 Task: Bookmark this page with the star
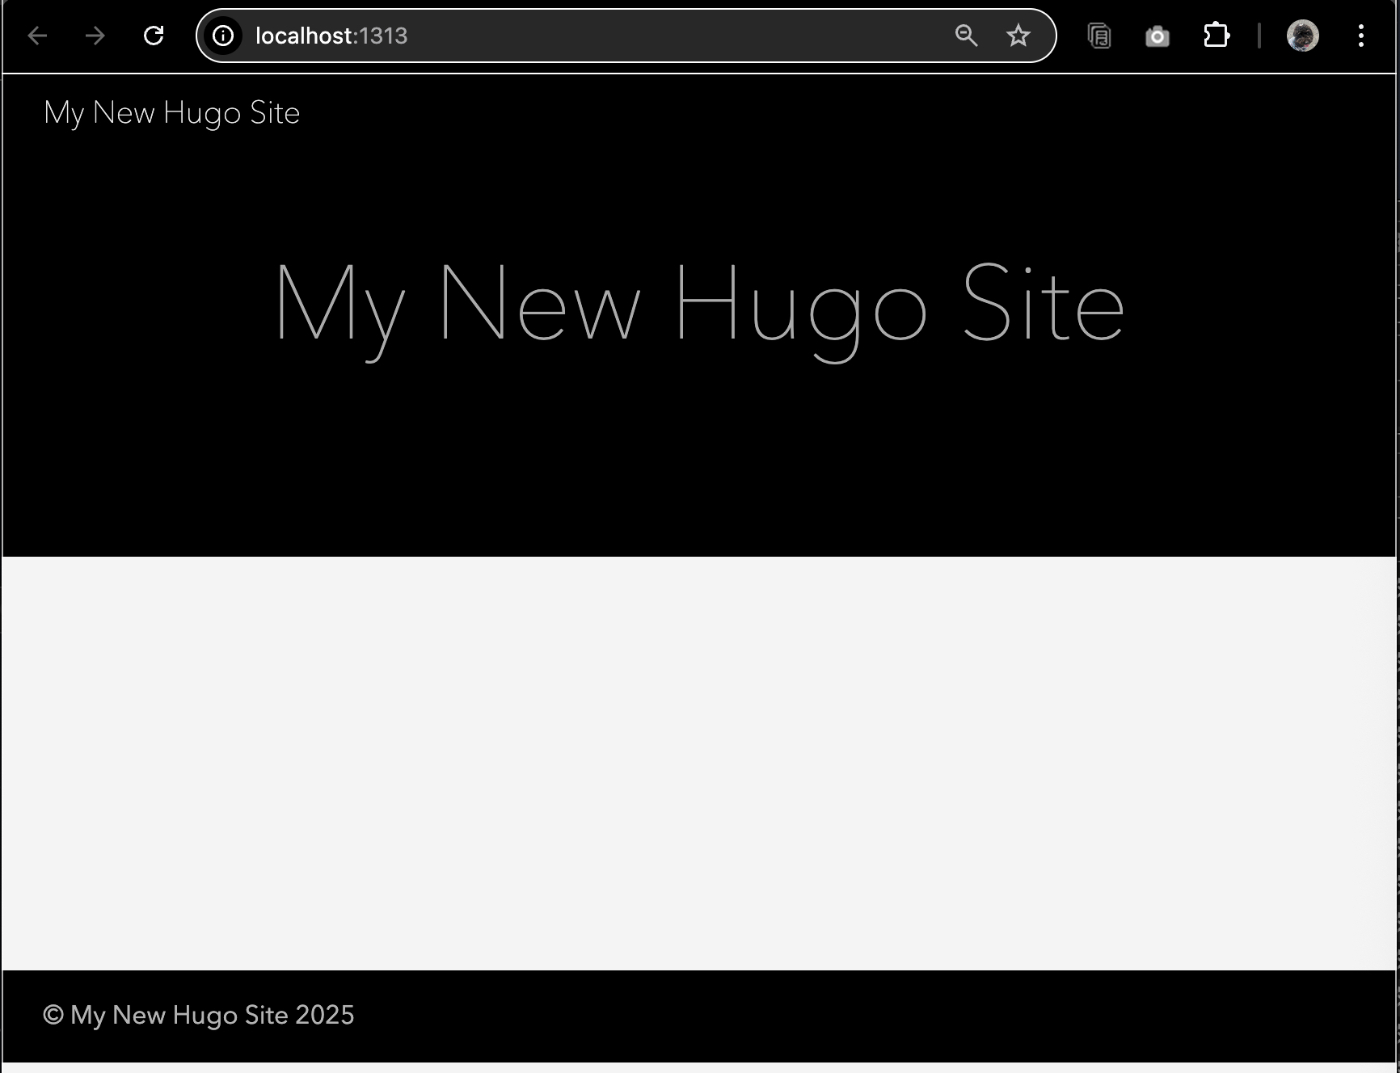[x=1018, y=36]
